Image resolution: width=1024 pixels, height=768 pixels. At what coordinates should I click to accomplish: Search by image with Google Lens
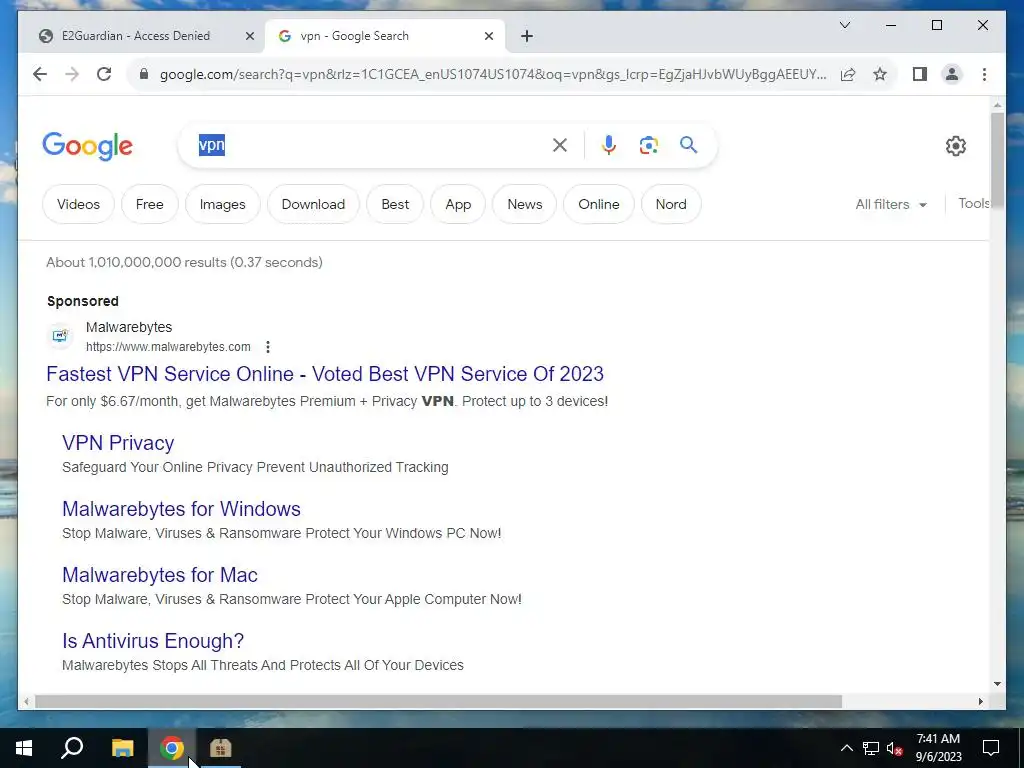(648, 145)
